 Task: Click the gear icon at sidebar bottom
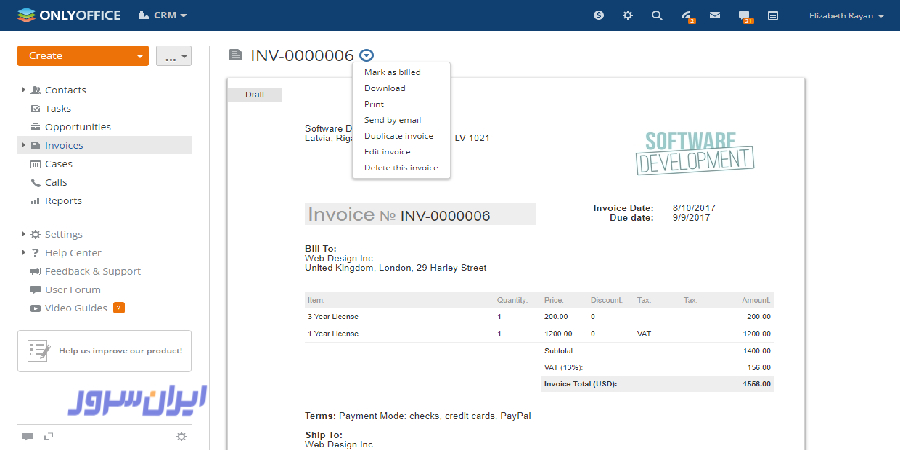(x=181, y=436)
